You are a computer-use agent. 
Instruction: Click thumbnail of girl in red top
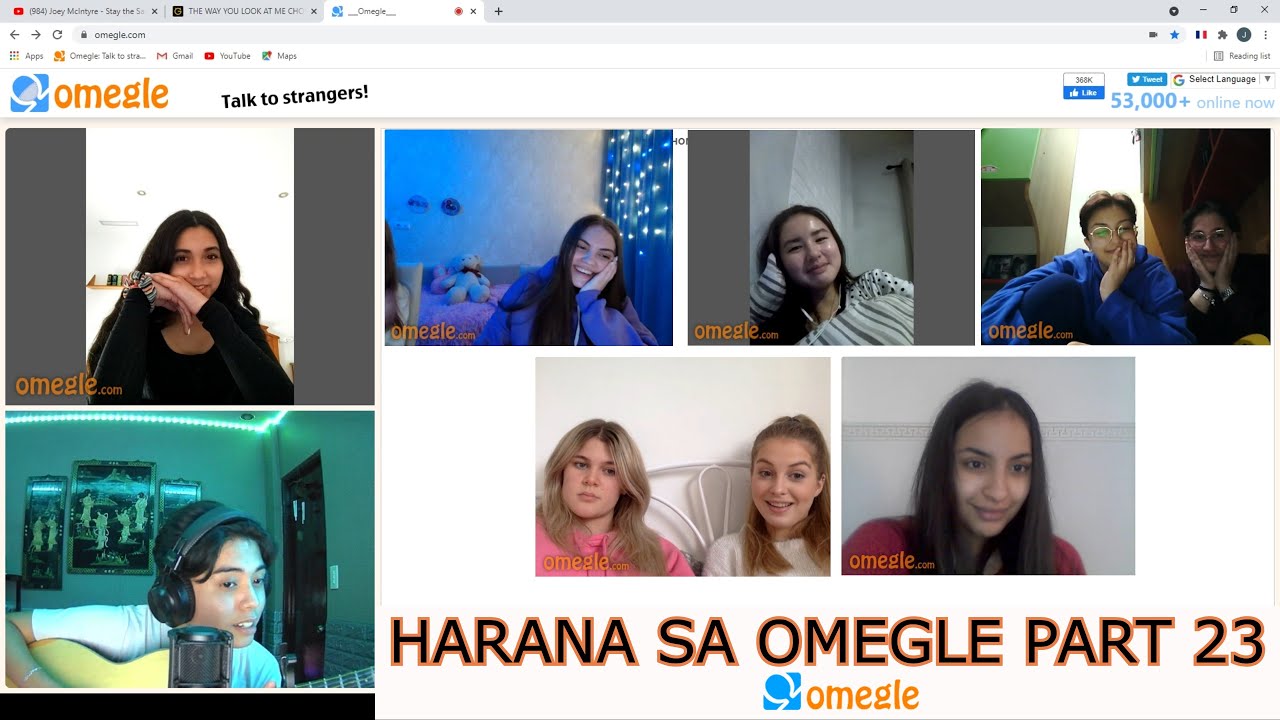[988, 466]
